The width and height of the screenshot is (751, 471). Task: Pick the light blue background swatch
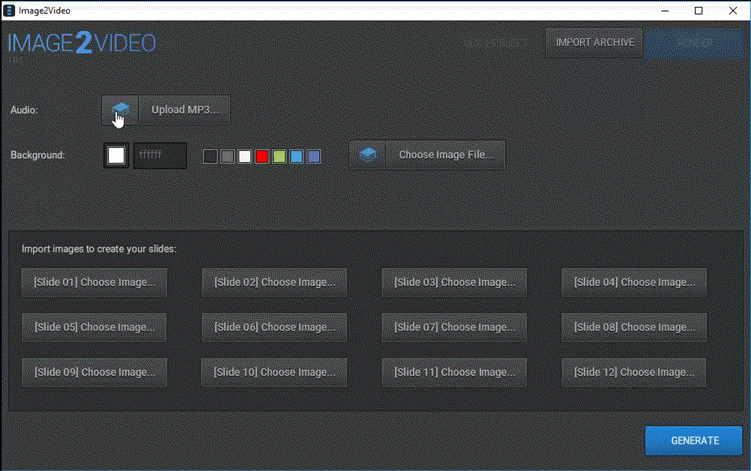296,156
